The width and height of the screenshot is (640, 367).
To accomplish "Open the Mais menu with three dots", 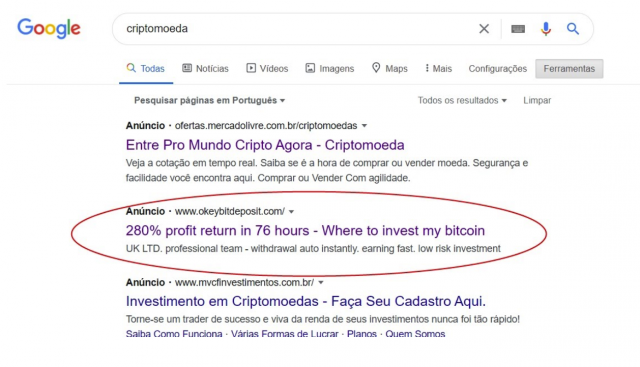I will [438, 69].
